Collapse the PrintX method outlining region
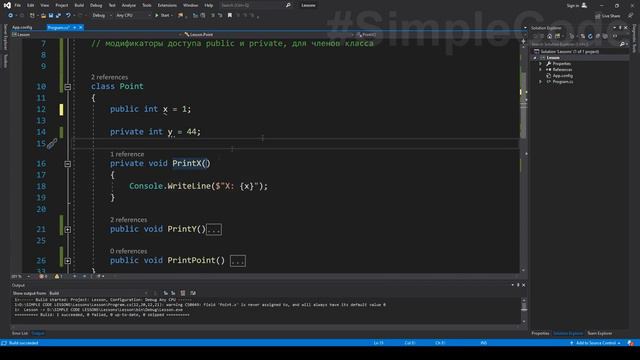Screen dimensions: 640x360 coord(68,164)
